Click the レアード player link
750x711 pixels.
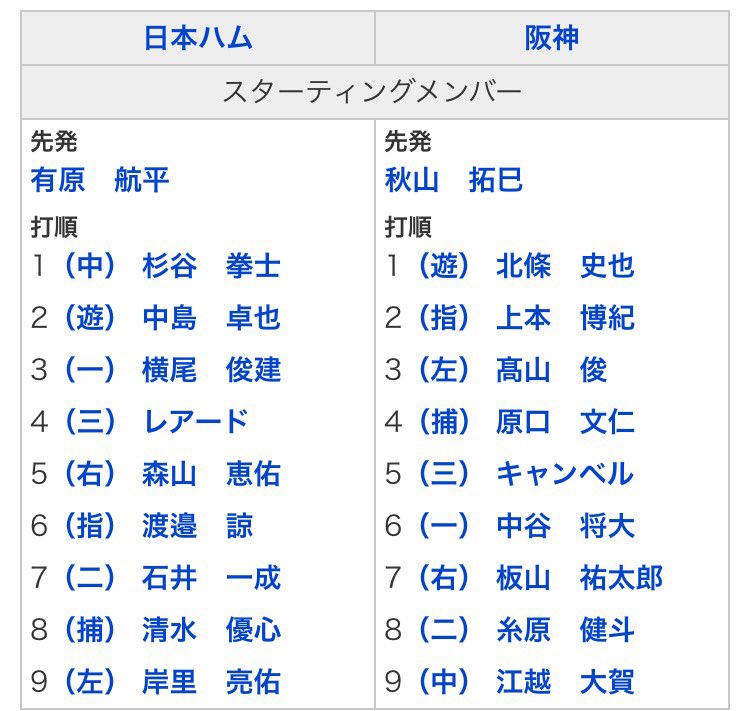[194, 422]
